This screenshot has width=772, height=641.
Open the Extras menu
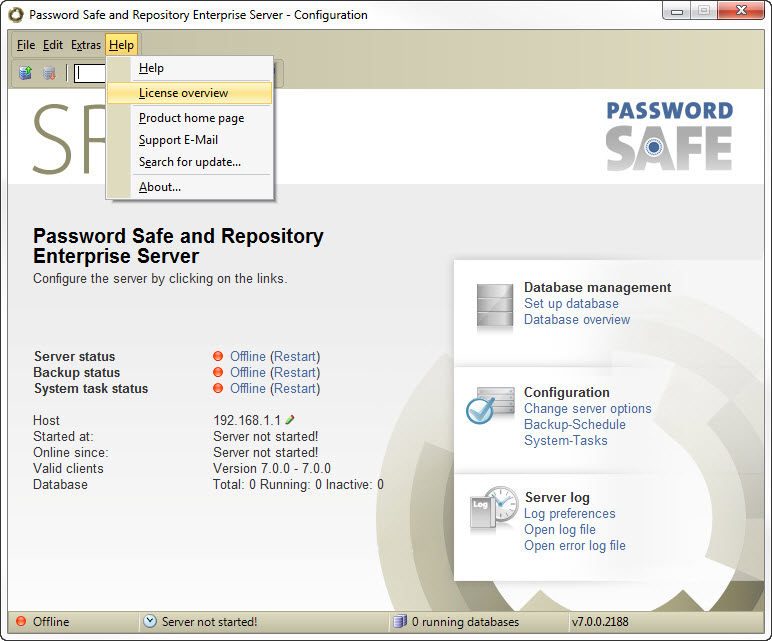[x=86, y=45]
